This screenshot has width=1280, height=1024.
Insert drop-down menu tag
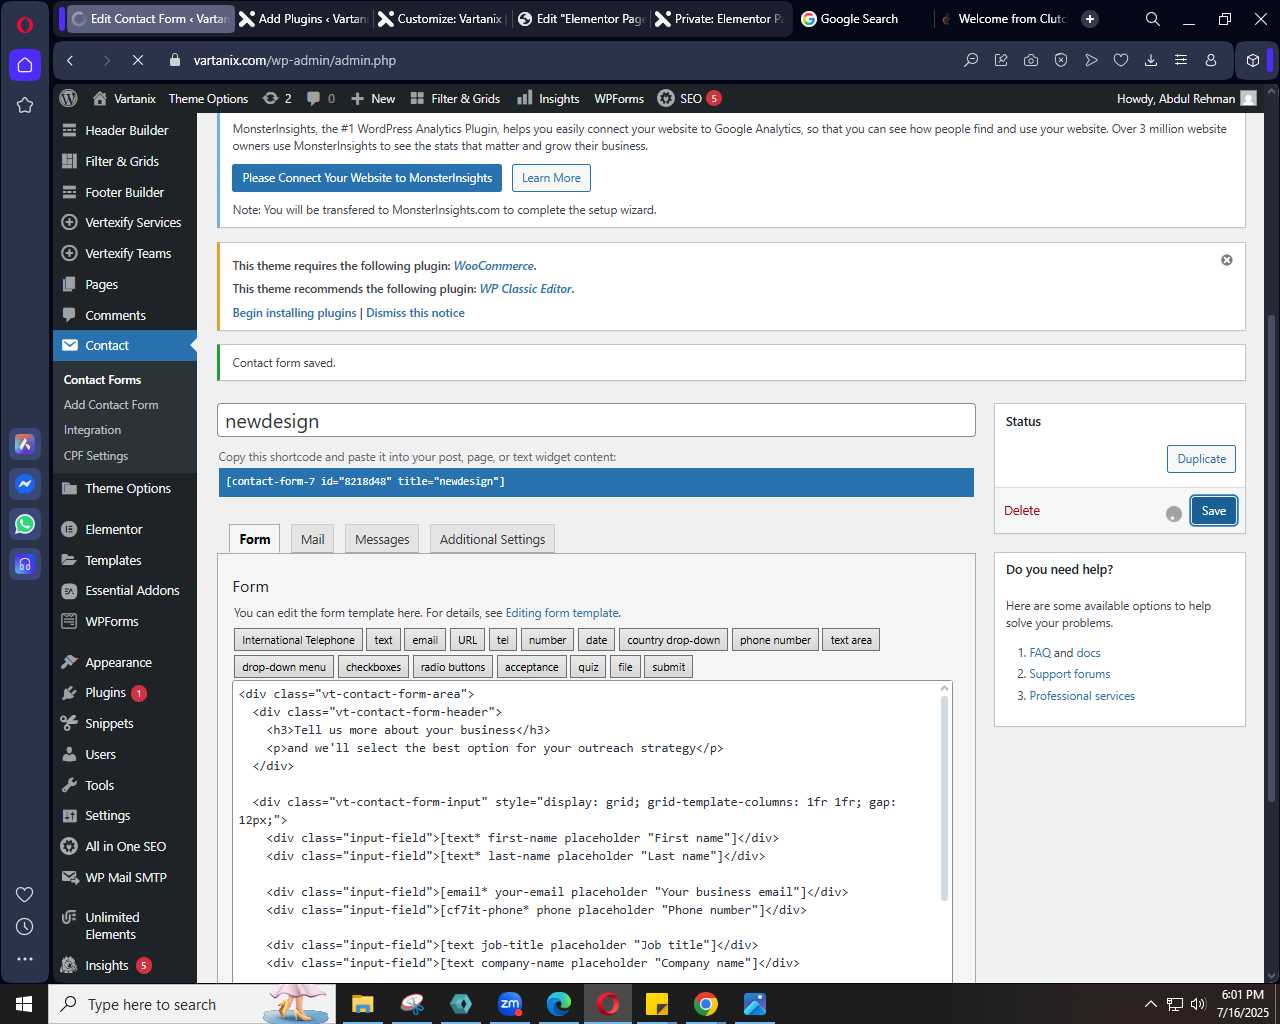(284, 667)
